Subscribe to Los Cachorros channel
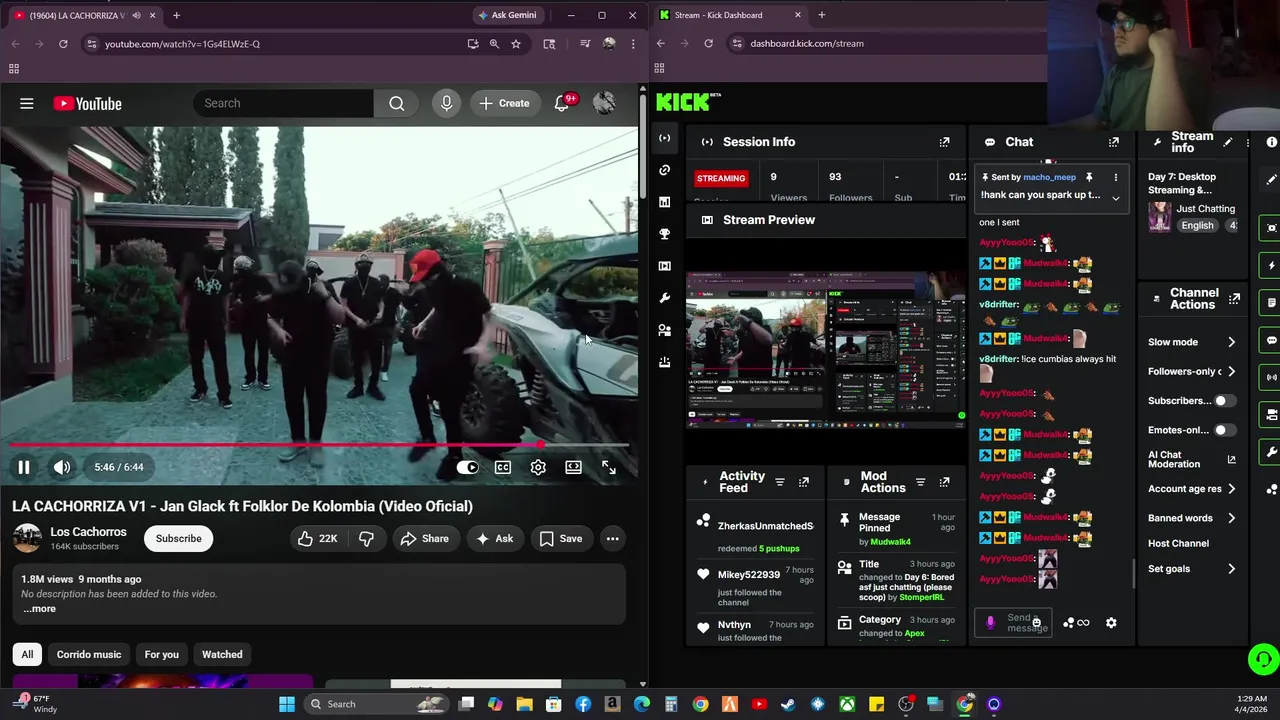1280x720 pixels. [x=178, y=538]
